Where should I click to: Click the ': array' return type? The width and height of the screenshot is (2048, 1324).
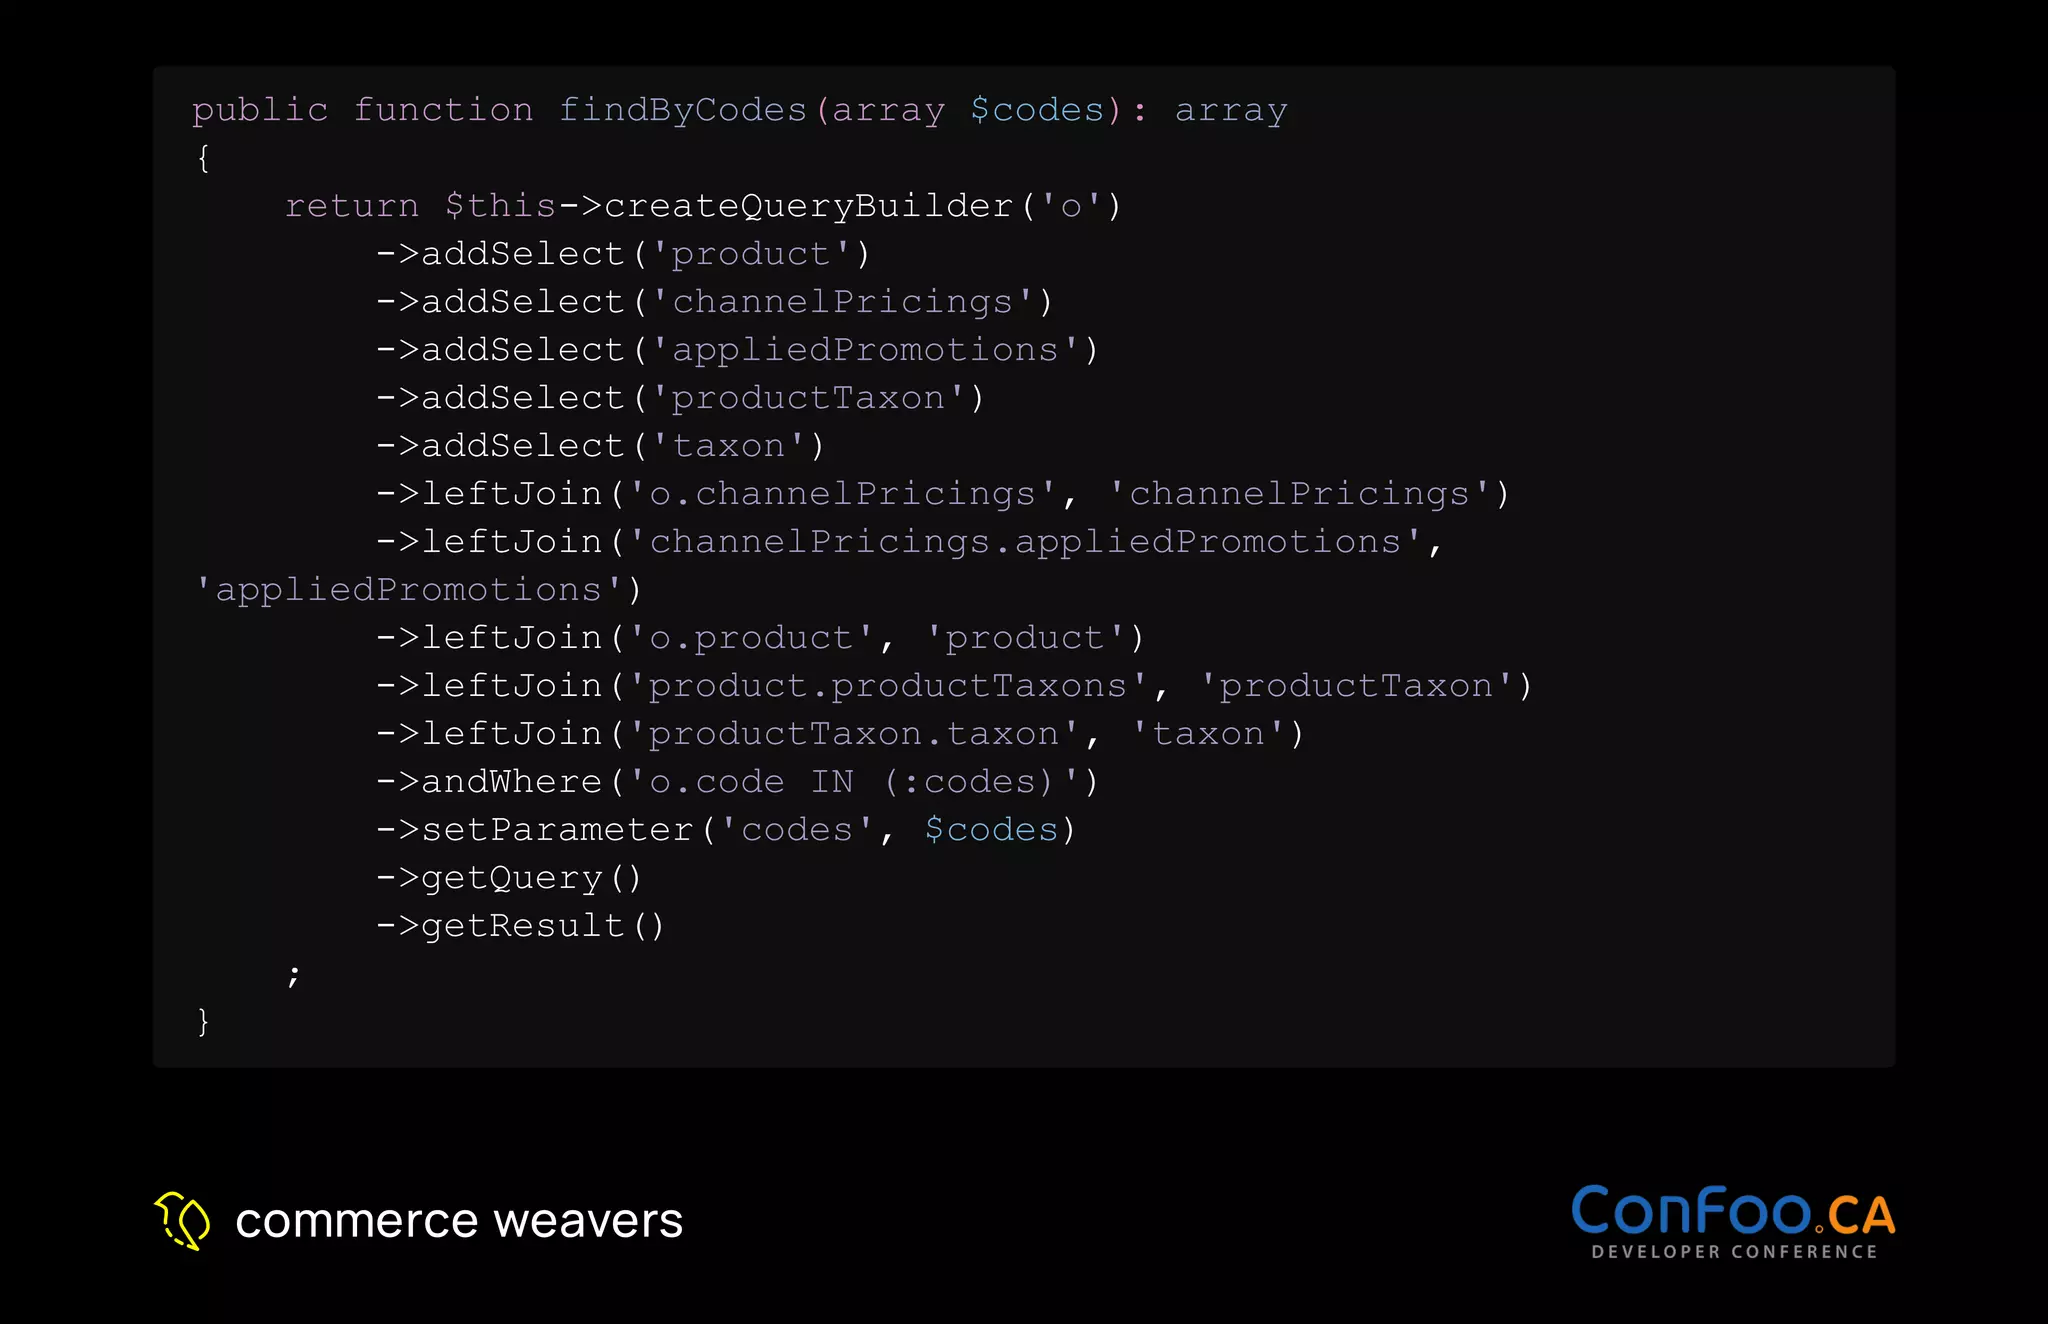coord(1211,109)
